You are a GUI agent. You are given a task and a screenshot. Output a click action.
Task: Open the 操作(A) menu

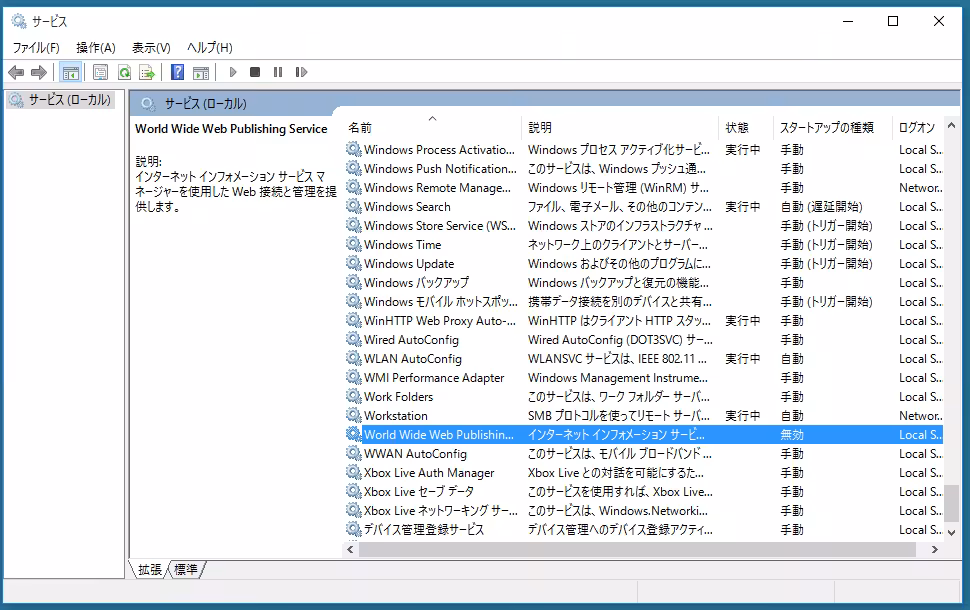(x=96, y=48)
